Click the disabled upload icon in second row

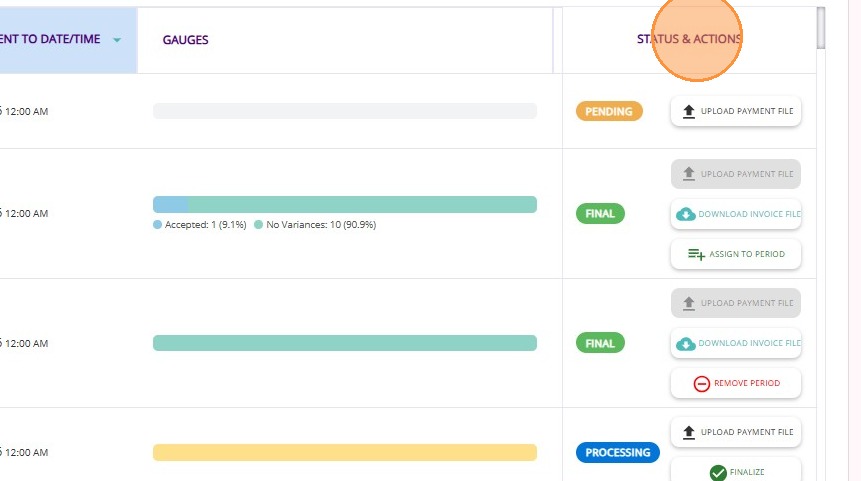(688, 174)
